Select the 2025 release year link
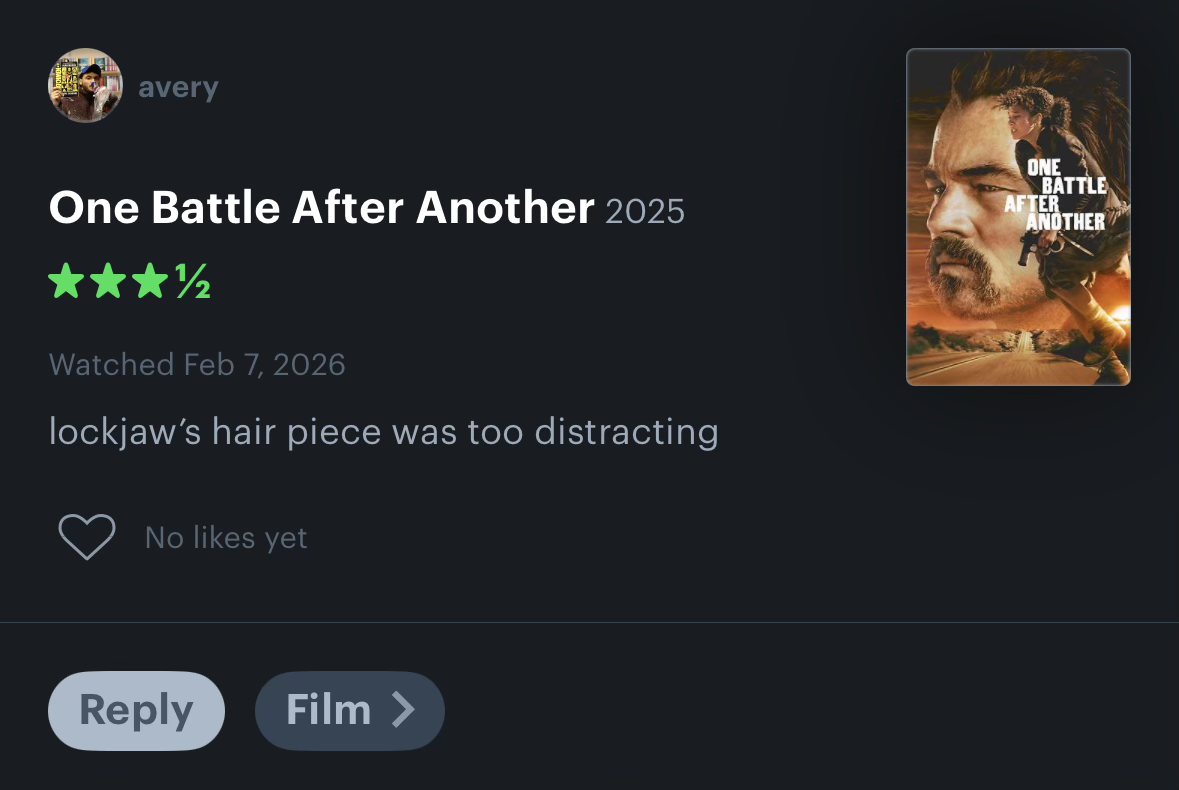 tap(645, 211)
